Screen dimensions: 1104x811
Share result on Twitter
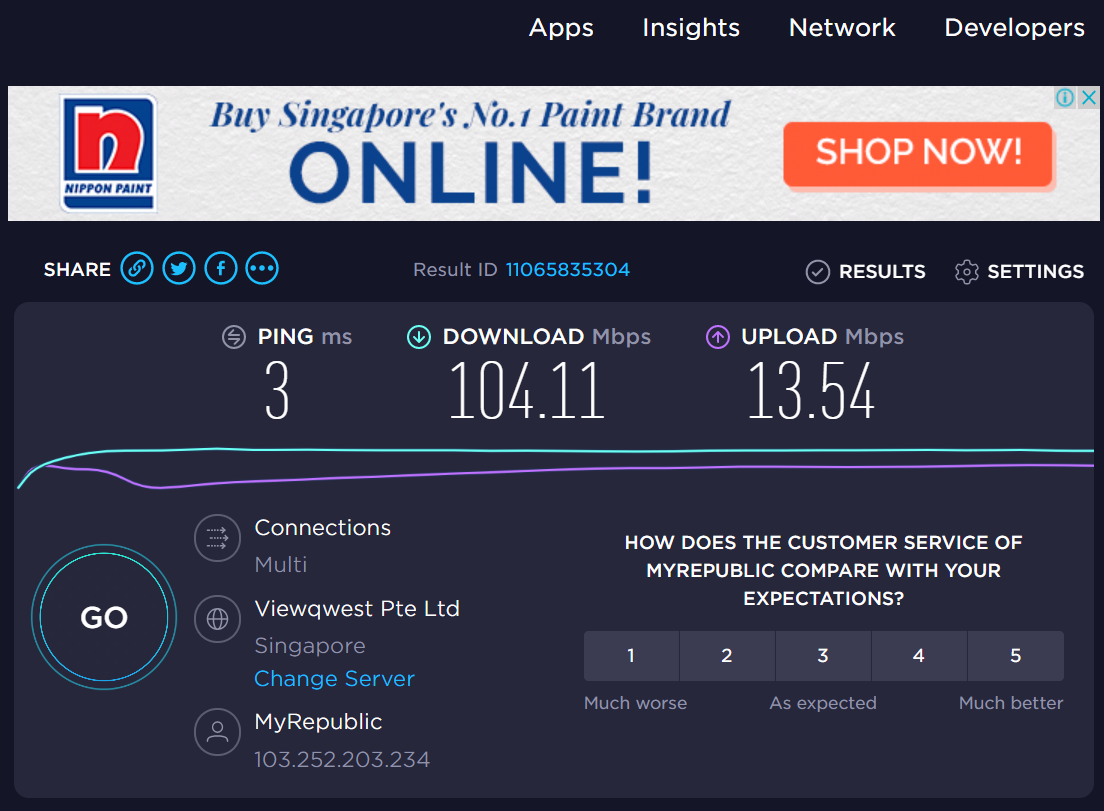[179, 269]
